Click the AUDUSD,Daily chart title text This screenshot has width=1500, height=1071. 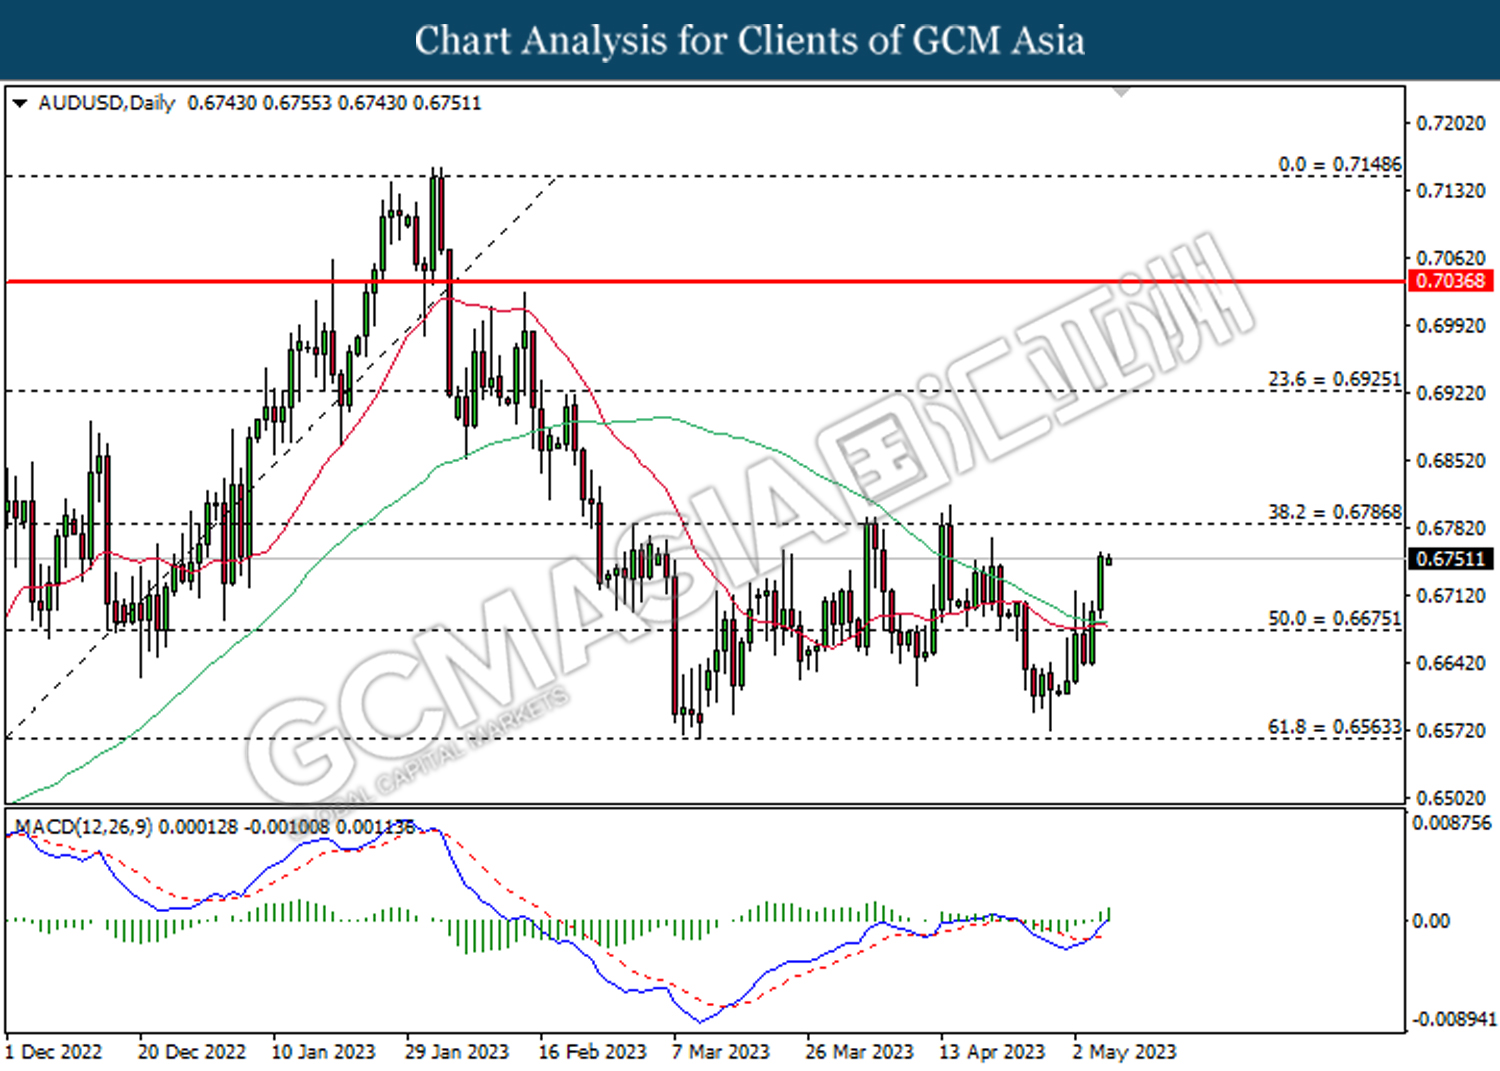pos(106,103)
